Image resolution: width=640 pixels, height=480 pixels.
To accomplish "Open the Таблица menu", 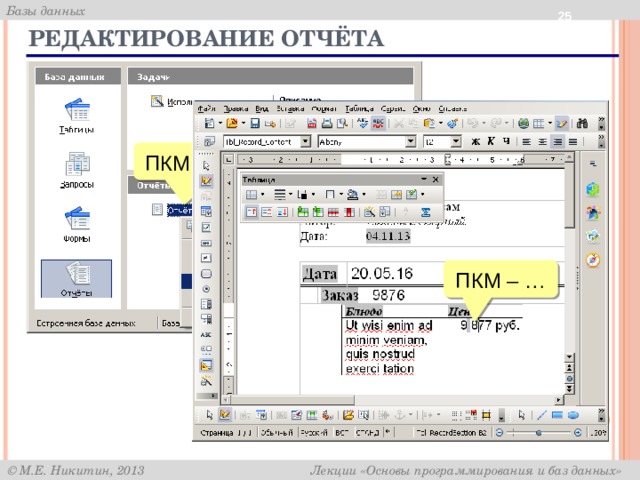I will tap(359, 109).
